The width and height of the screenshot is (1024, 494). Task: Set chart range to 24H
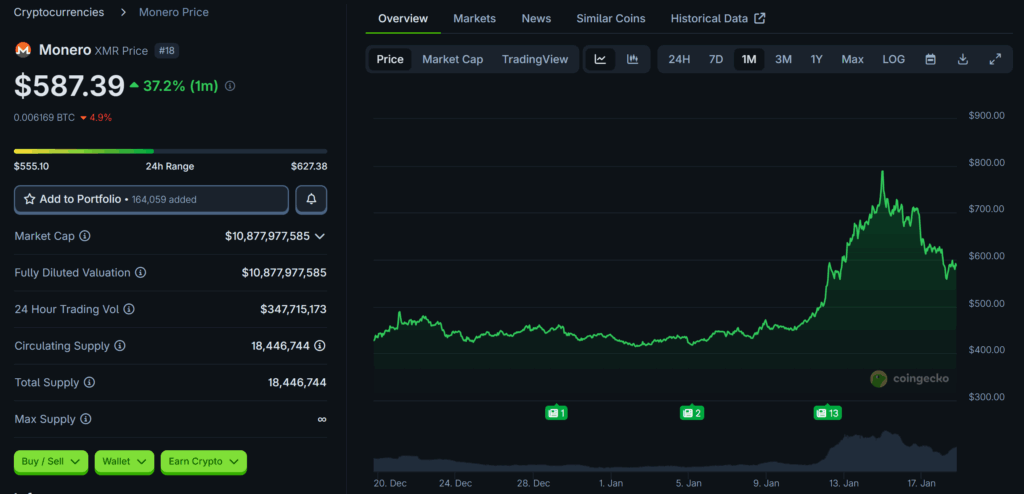coord(679,59)
